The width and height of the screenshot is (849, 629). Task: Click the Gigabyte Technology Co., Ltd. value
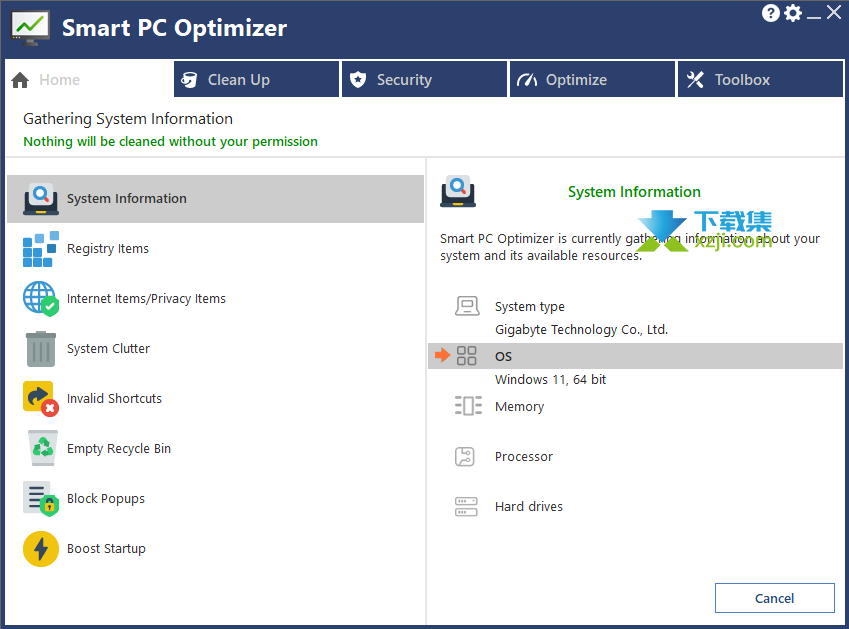(x=582, y=330)
